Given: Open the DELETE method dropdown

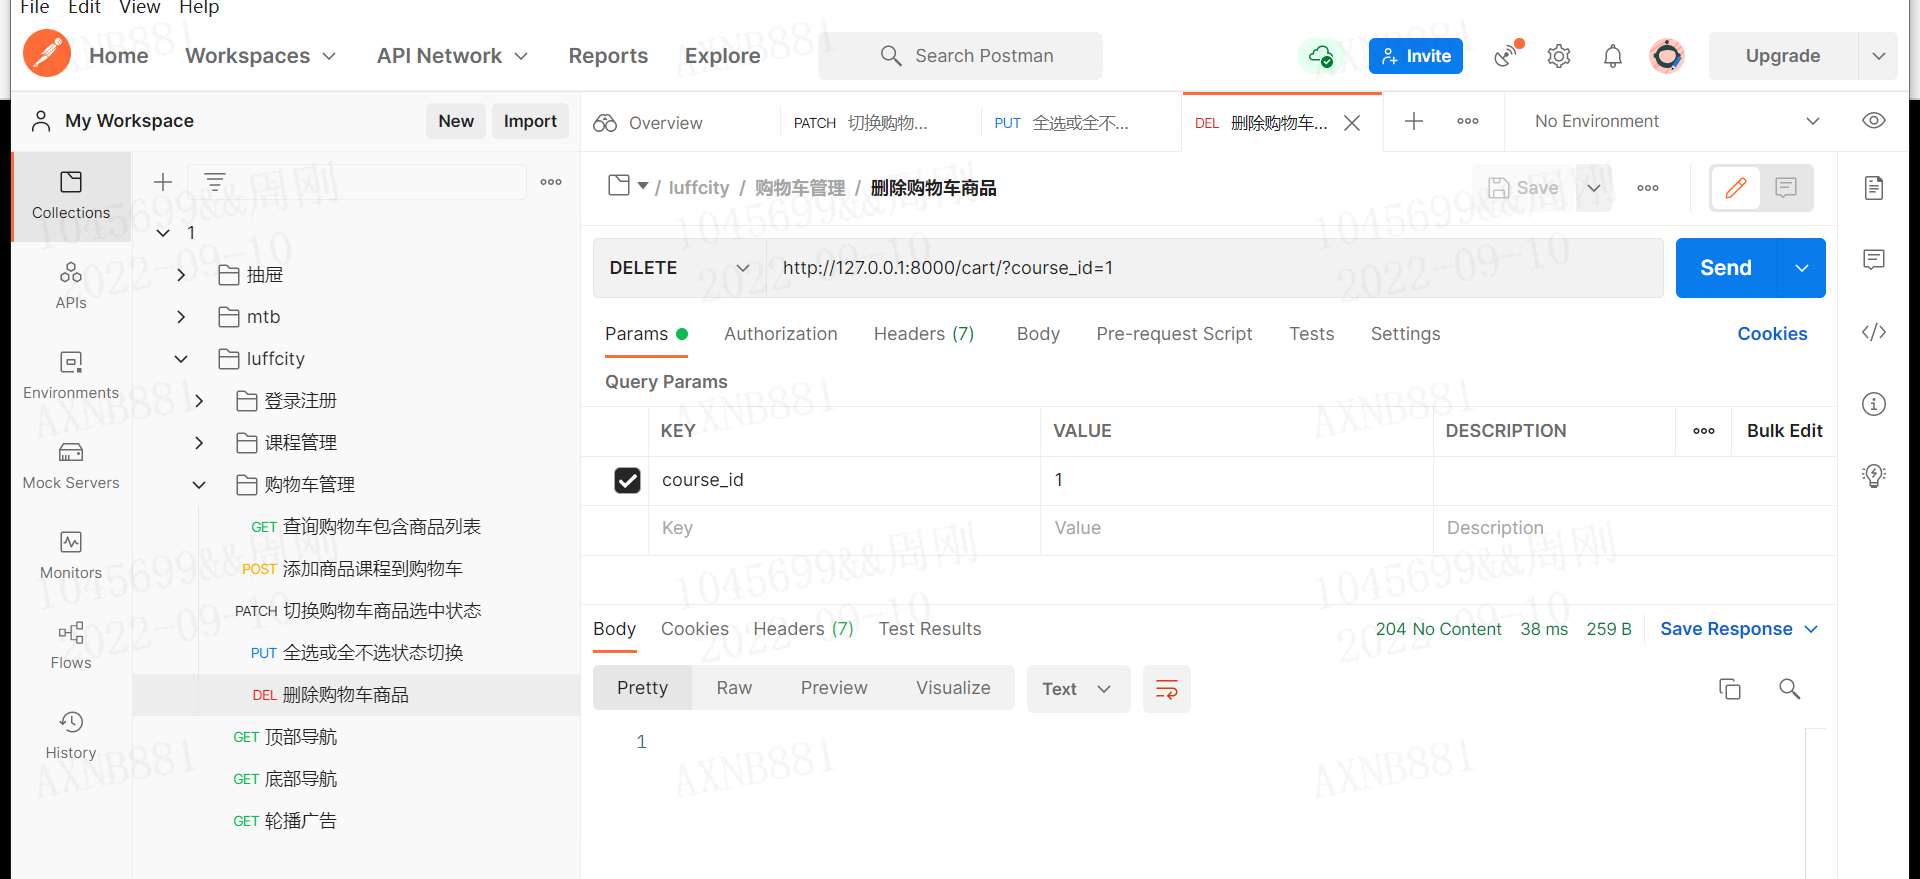Looking at the screenshot, I should pyautogui.click(x=680, y=268).
